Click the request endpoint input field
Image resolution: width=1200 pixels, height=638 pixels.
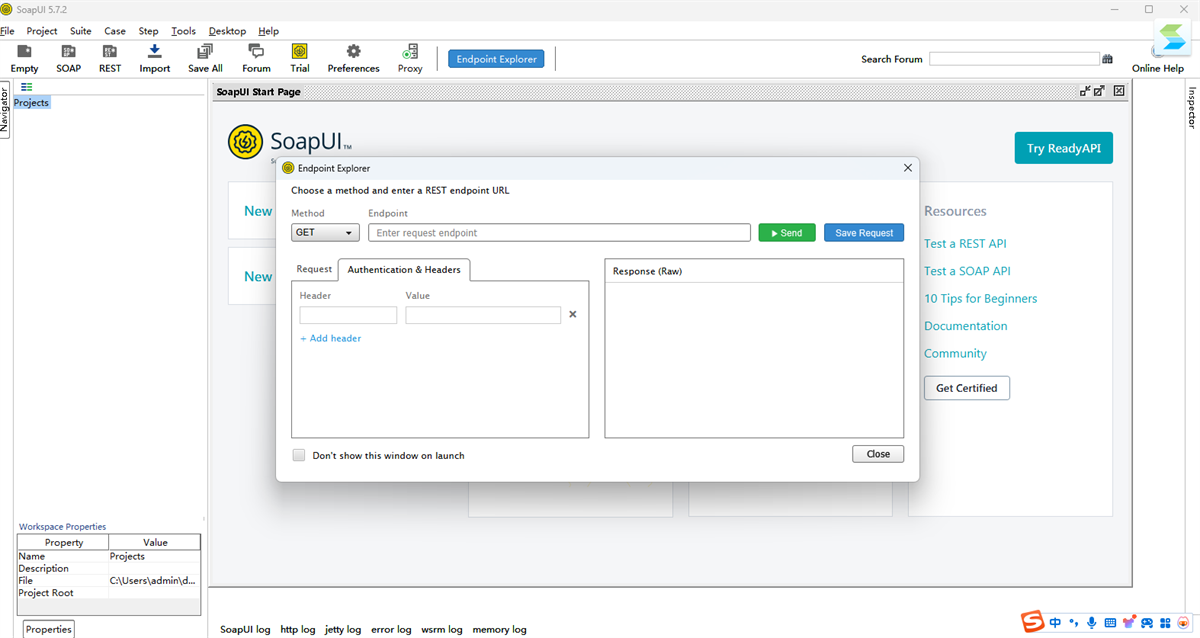point(559,232)
